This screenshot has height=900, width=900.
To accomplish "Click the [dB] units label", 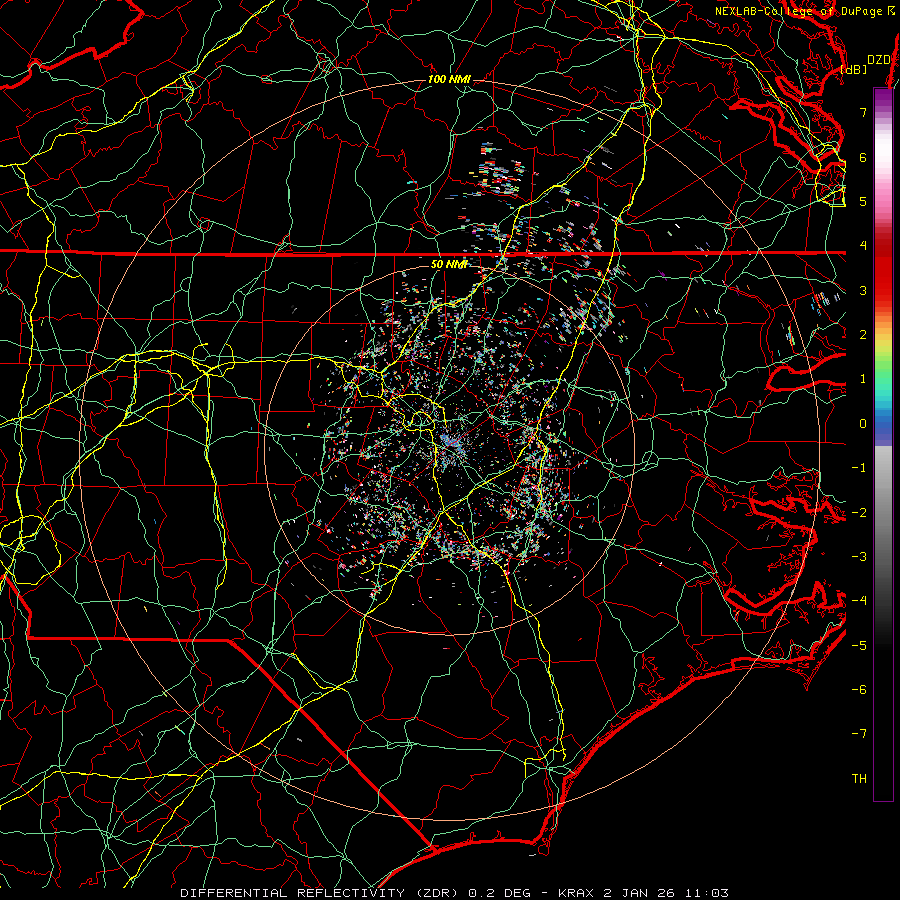I will click(x=854, y=69).
